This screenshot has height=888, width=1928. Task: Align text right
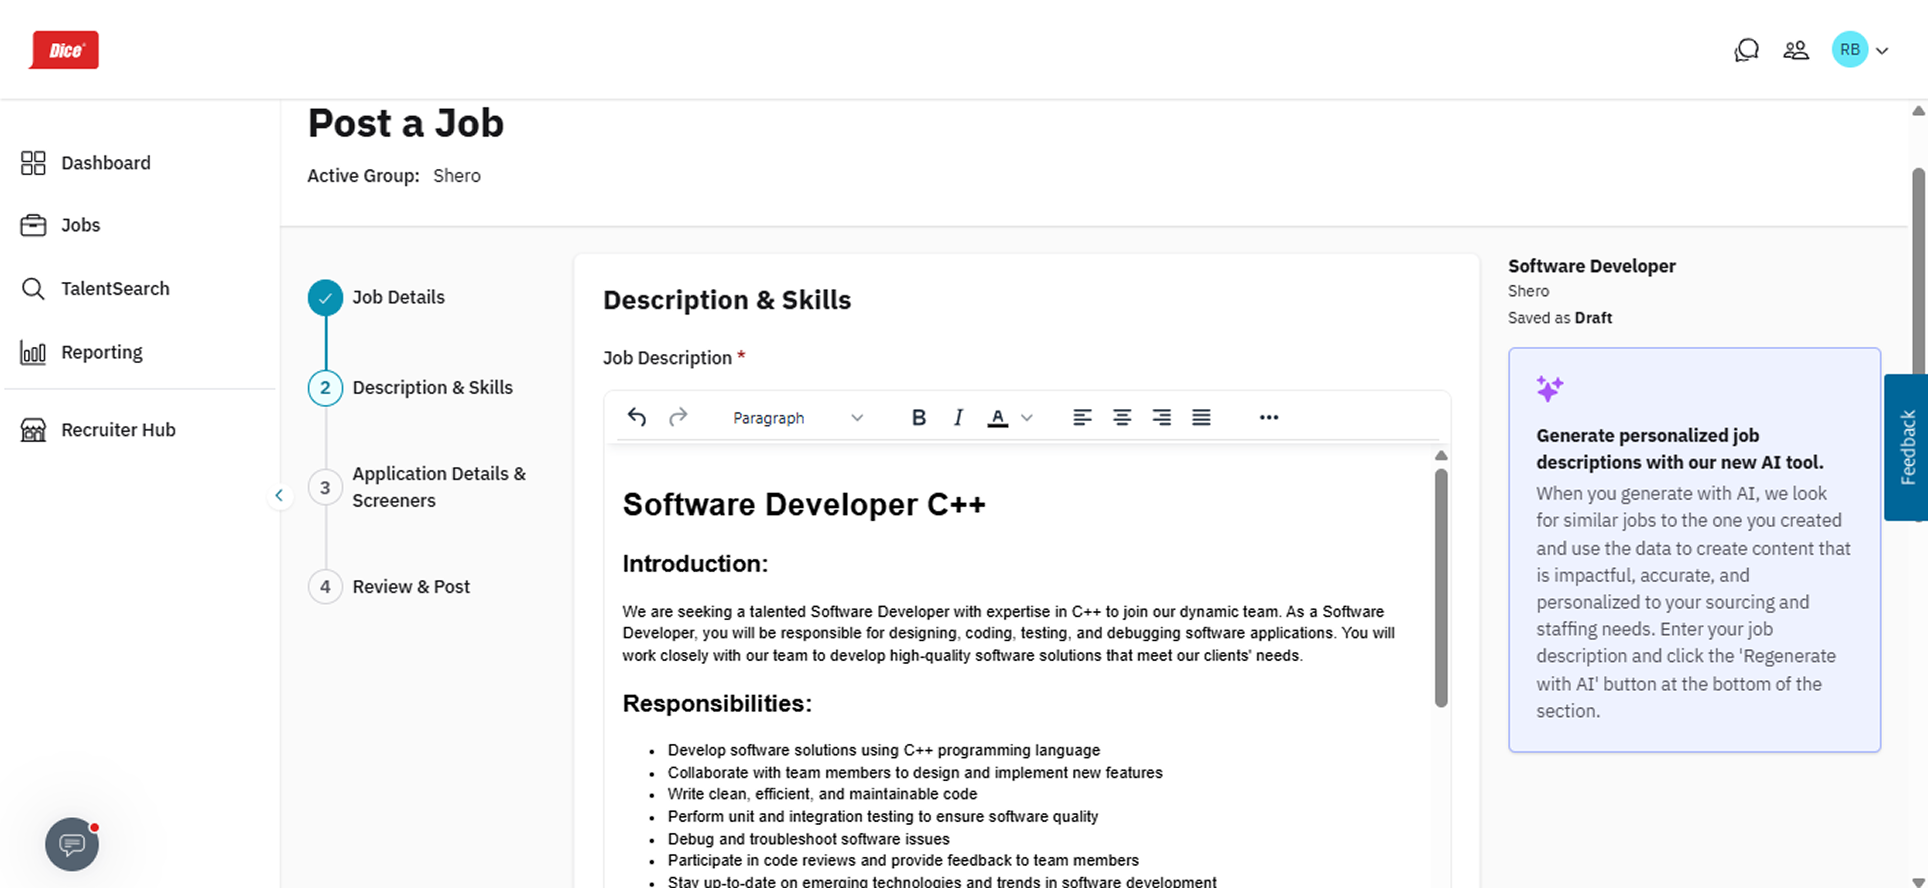click(x=1161, y=417)
